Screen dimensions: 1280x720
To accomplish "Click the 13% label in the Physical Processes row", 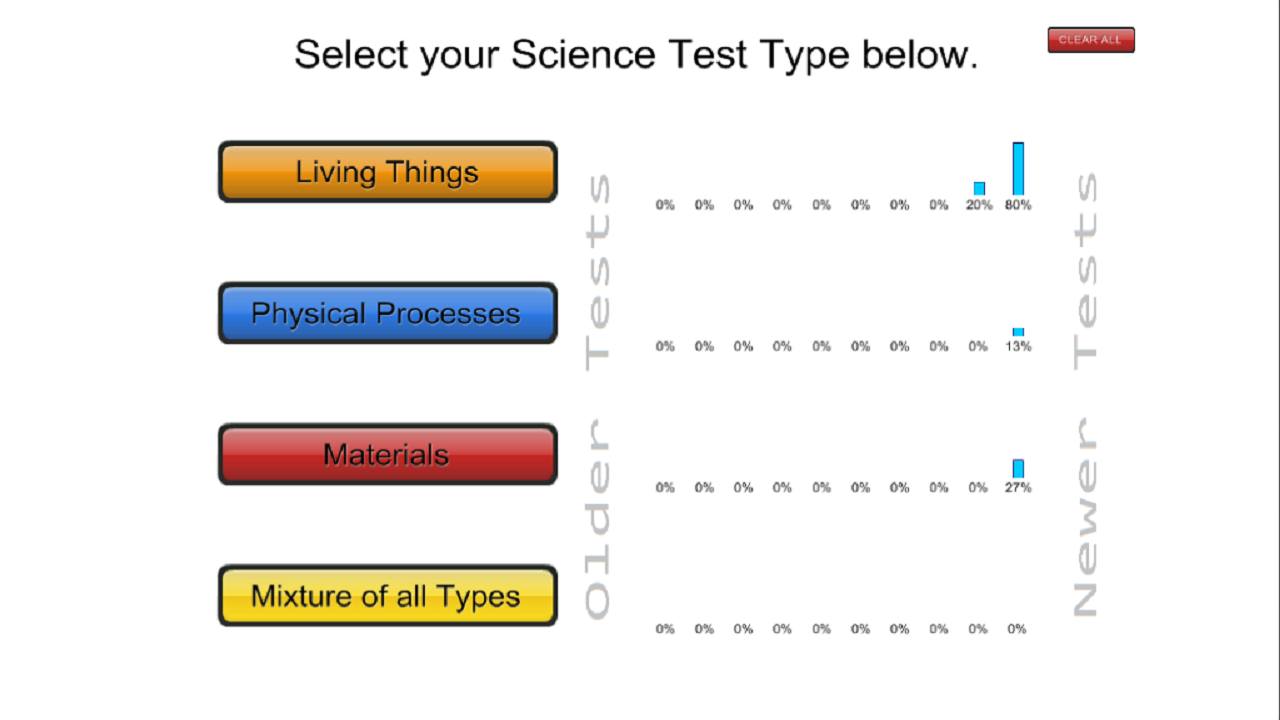I will [1017, 347].
